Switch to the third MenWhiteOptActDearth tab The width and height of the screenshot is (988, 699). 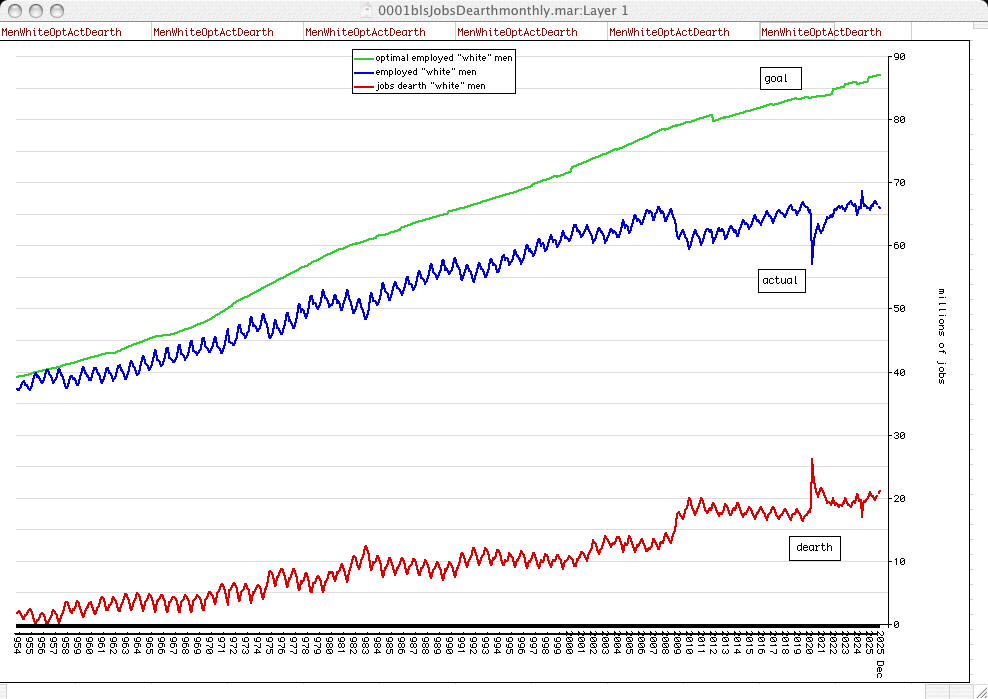[365, 32]
